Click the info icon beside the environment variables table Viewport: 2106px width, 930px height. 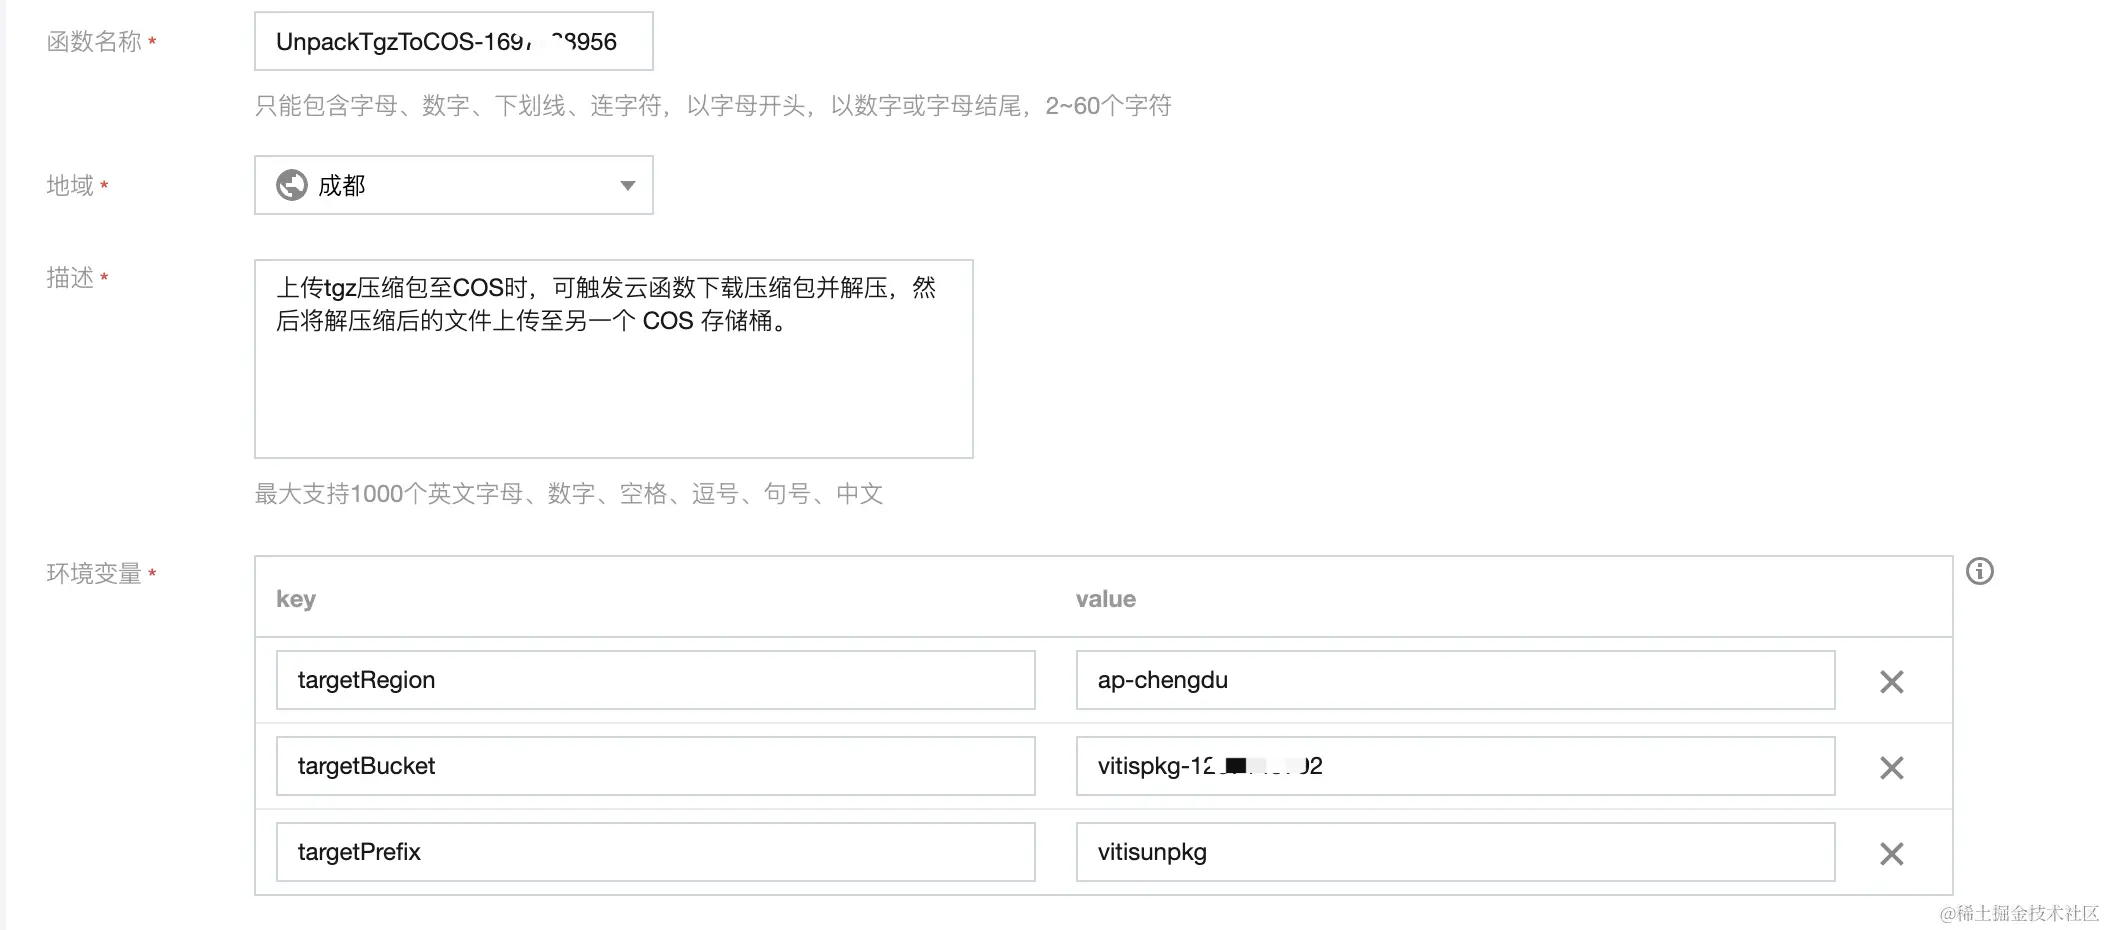point(1981,571)
